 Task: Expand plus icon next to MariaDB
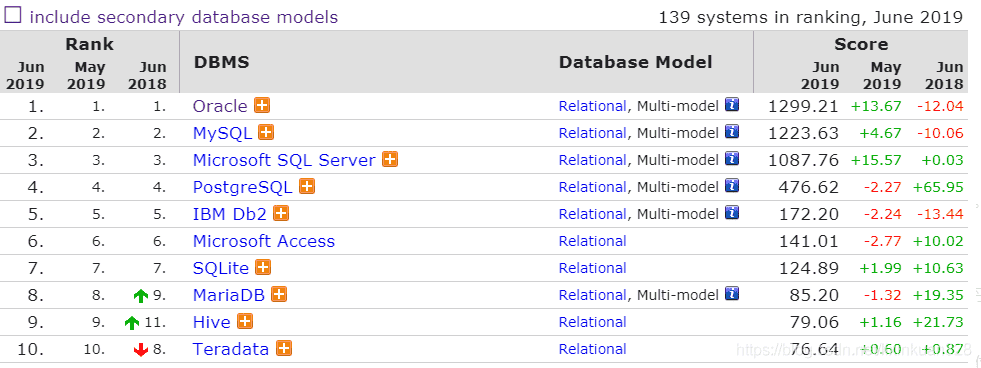pos(279,294)
